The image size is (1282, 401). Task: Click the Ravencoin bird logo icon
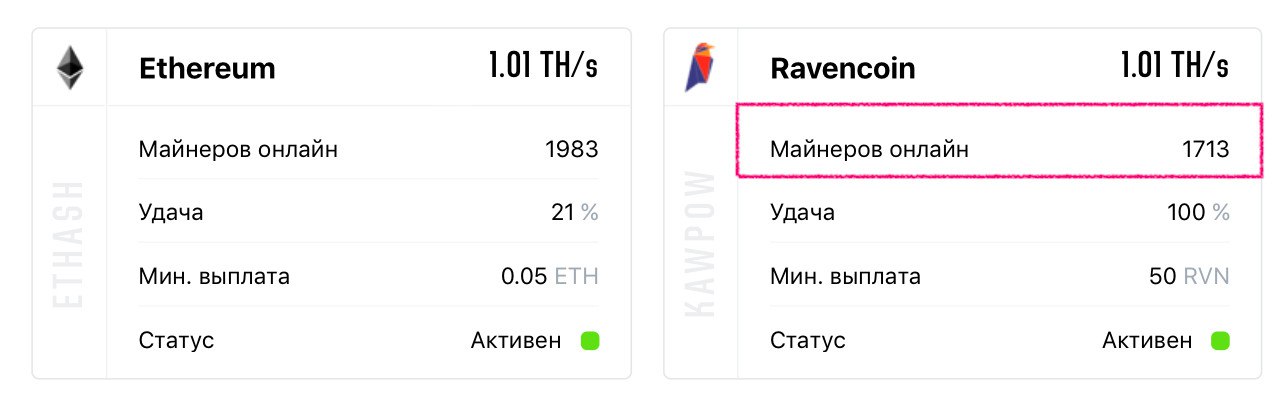pos(700,68)
